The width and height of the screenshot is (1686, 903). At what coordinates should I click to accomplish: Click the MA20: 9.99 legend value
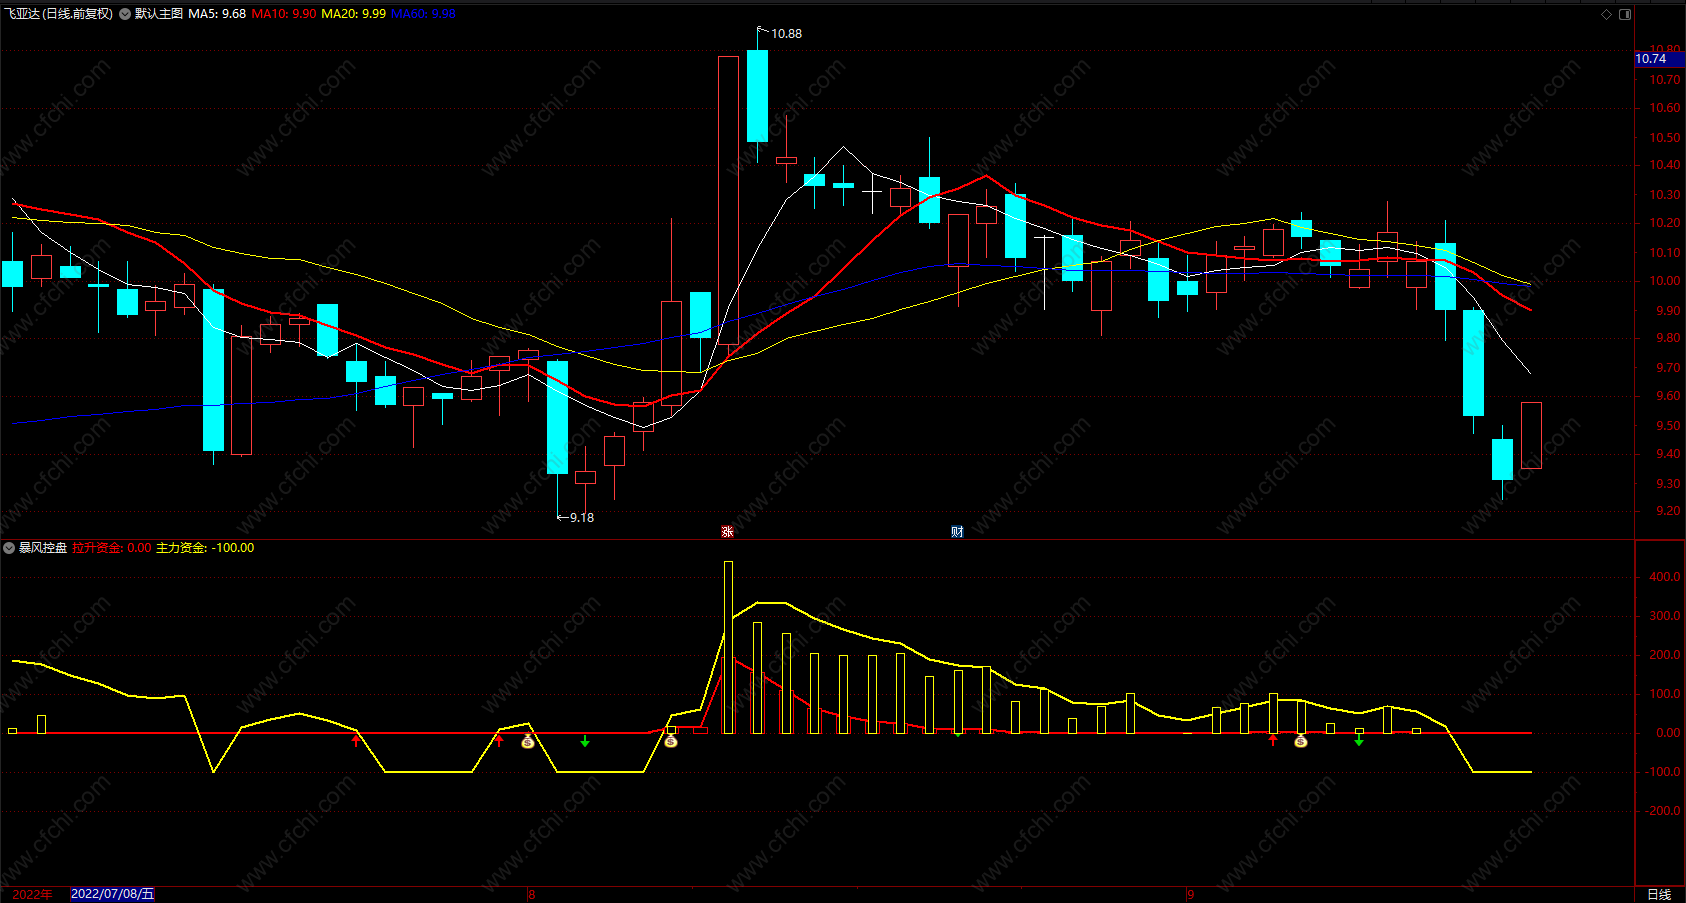tap(354, 14)
